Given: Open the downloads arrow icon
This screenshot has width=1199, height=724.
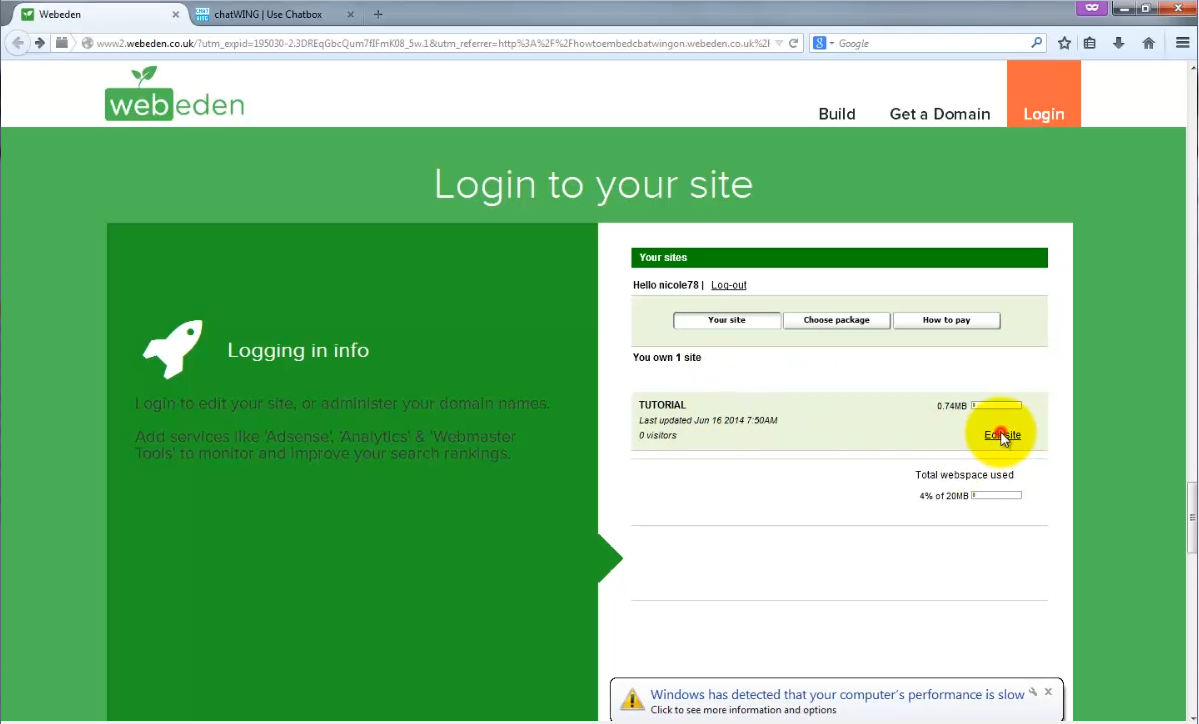Looking at the screenshot, I should [x=1119, y=44].
